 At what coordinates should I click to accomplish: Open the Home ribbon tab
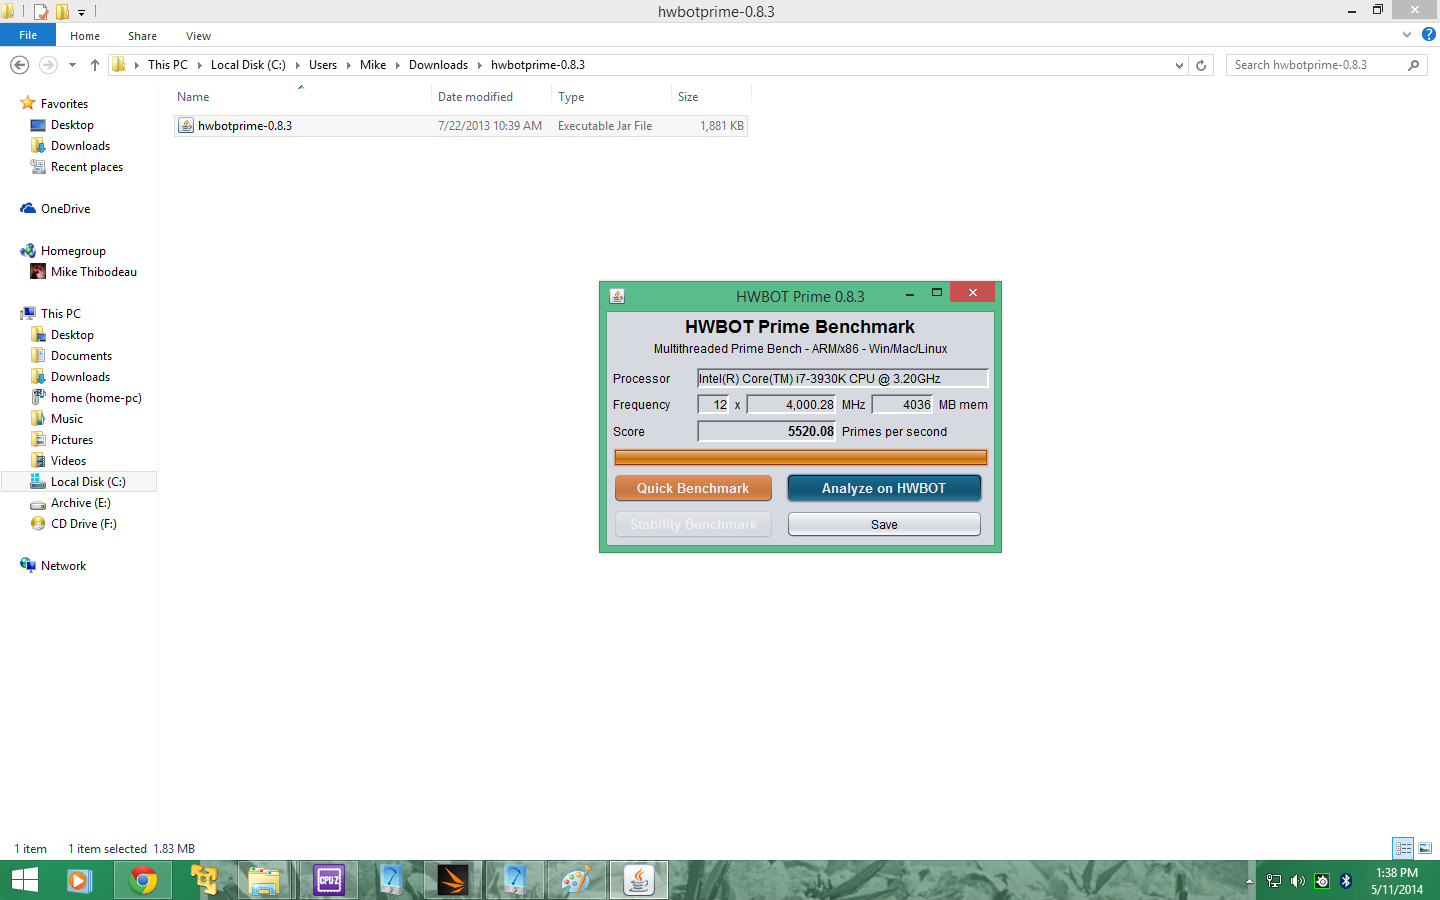tap(85, 36)
